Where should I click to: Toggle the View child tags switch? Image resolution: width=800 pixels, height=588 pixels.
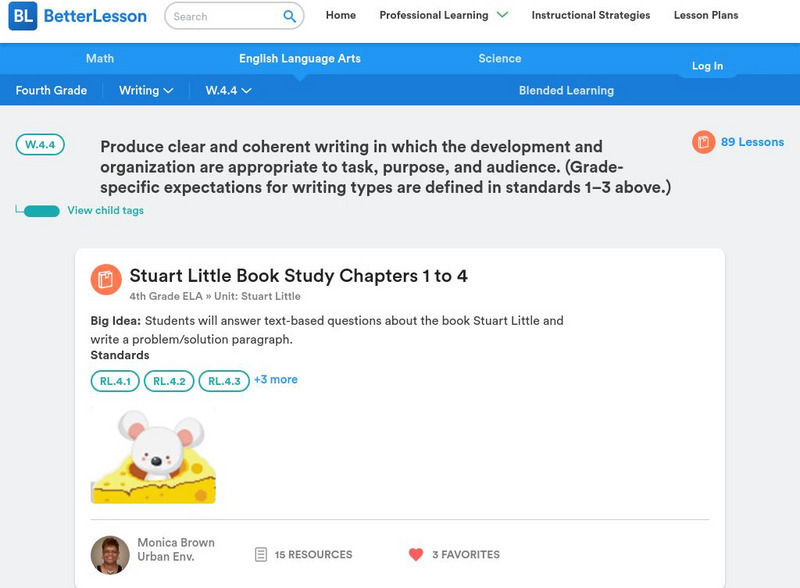pyautogui.click(x=42, y=211)
